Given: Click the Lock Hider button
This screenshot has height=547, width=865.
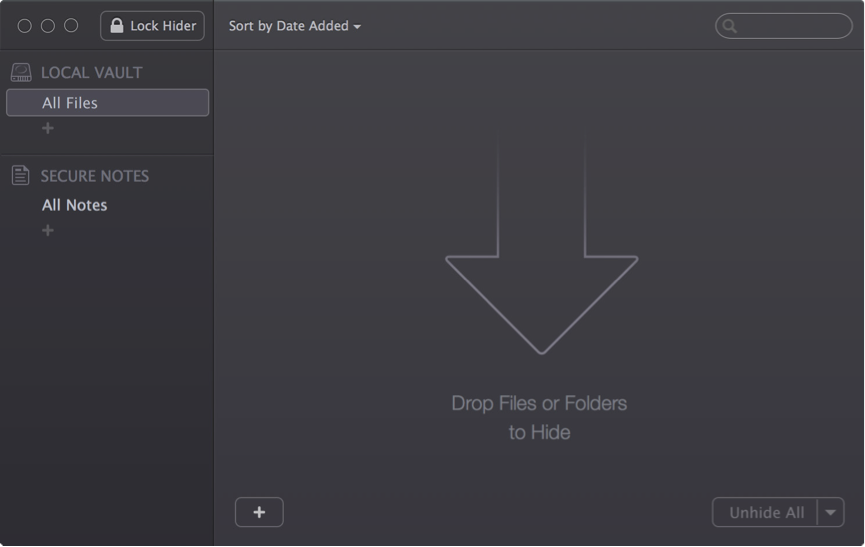Looking at the screenshot, I should (x=152, y=26).
